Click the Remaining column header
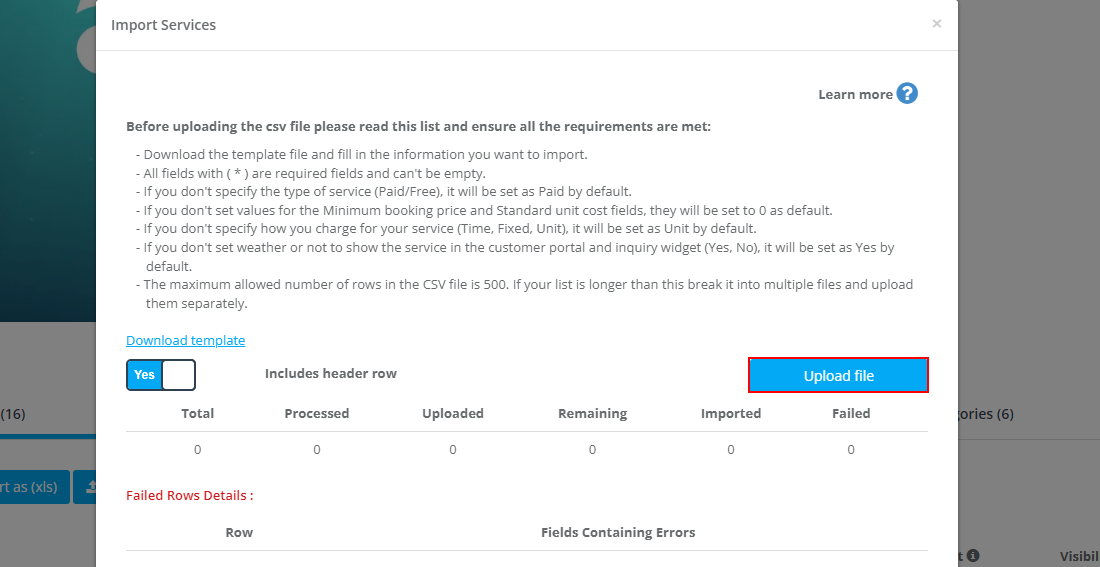1100x567 pixels. click(592, 413)
